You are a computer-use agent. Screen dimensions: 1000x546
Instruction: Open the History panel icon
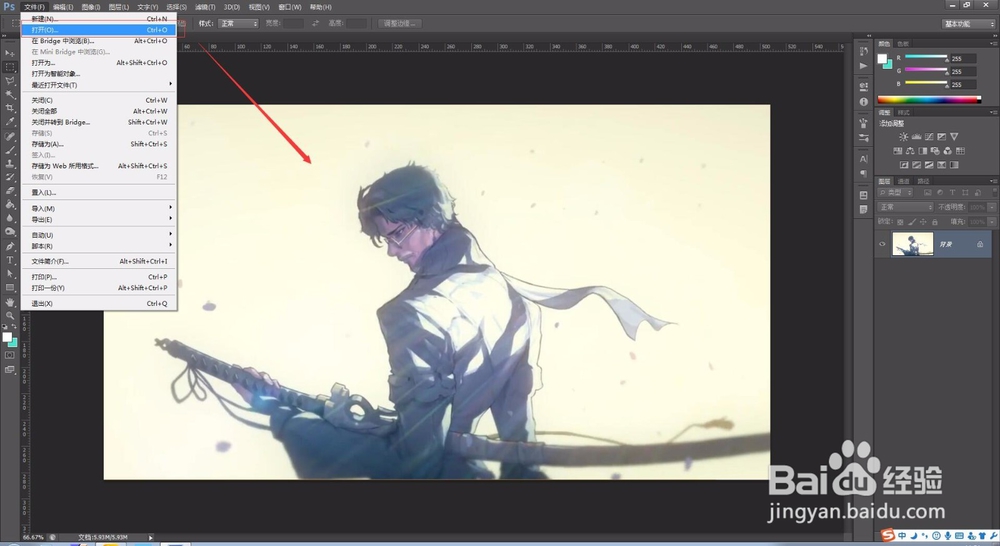[x=864, y=52]
